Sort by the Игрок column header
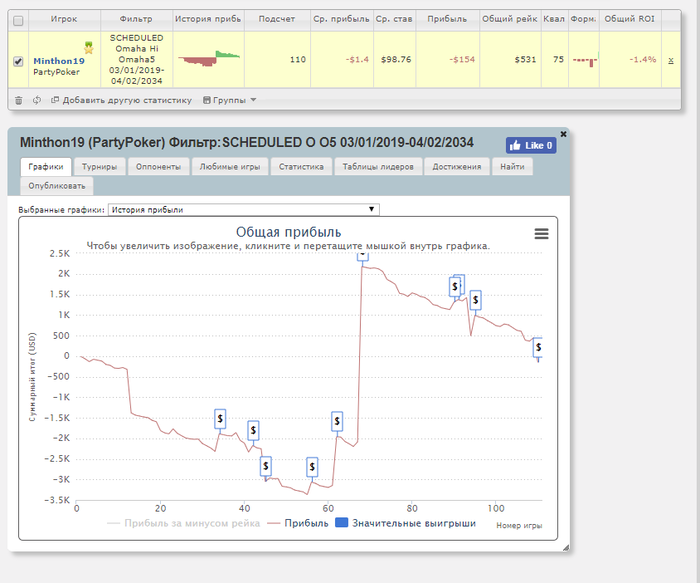Screen dimensions: 700x583 [x=64, y=19]
